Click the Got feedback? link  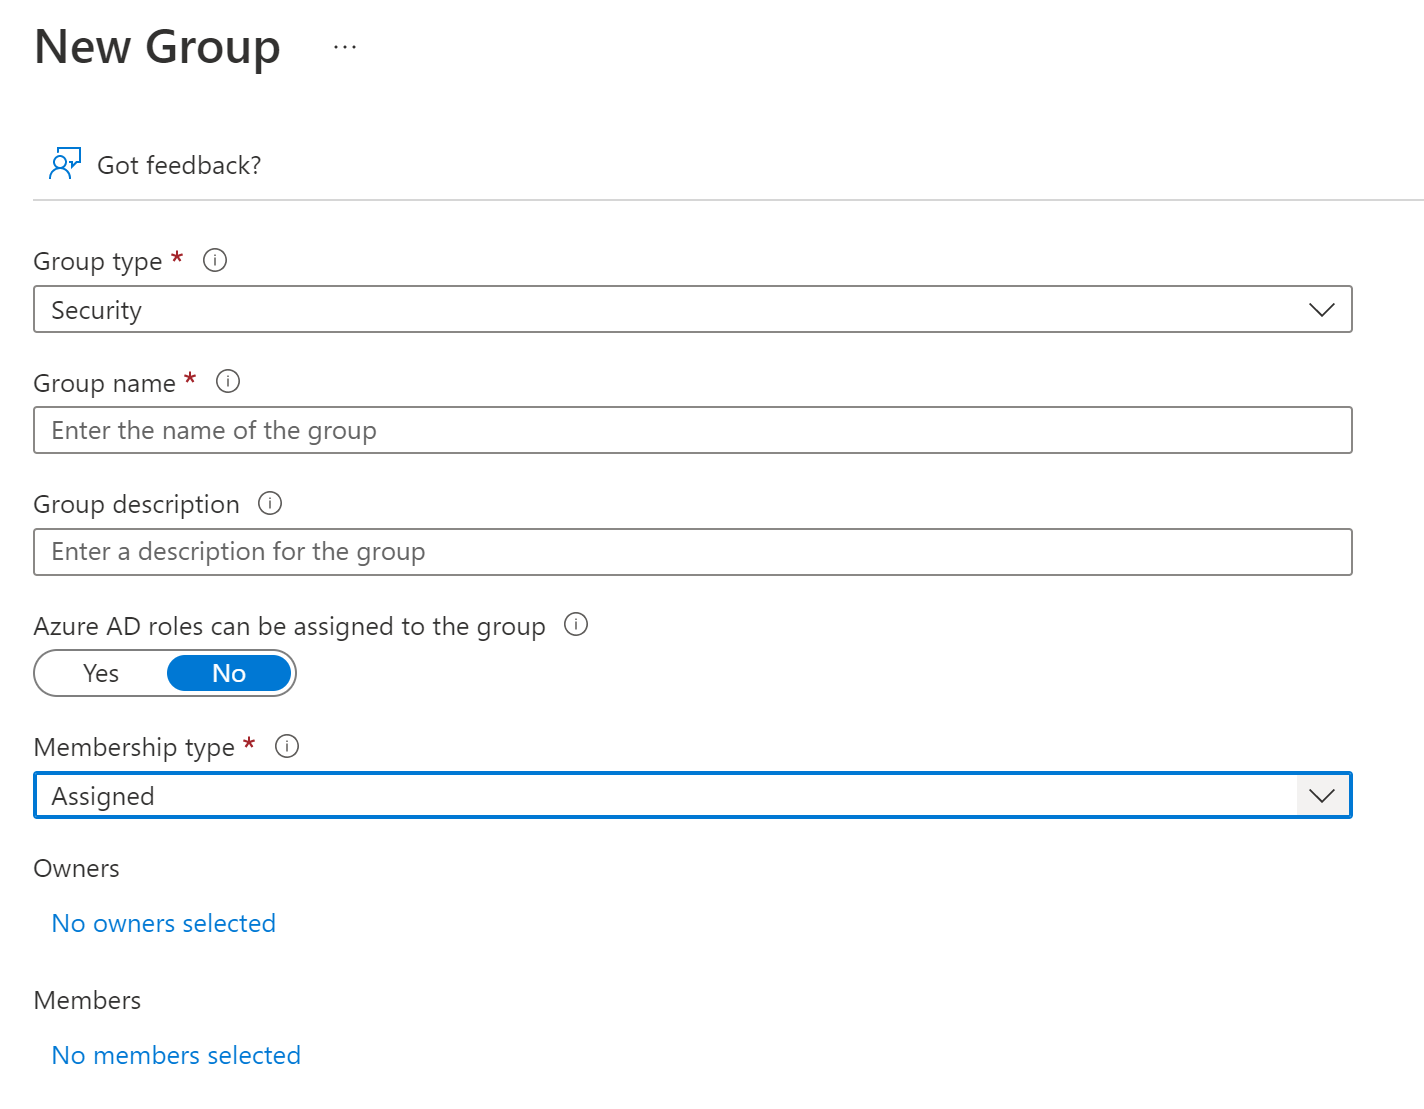point(179,165)
